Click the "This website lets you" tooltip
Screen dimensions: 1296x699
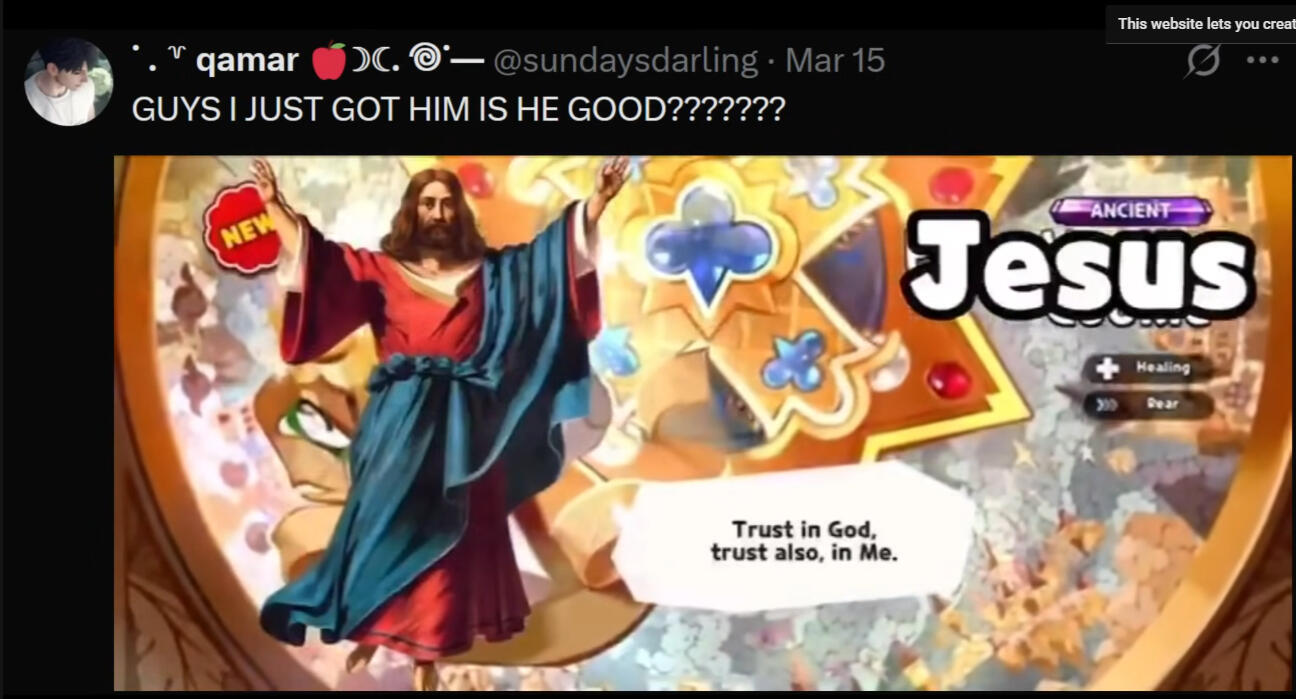coord(1200,24)
